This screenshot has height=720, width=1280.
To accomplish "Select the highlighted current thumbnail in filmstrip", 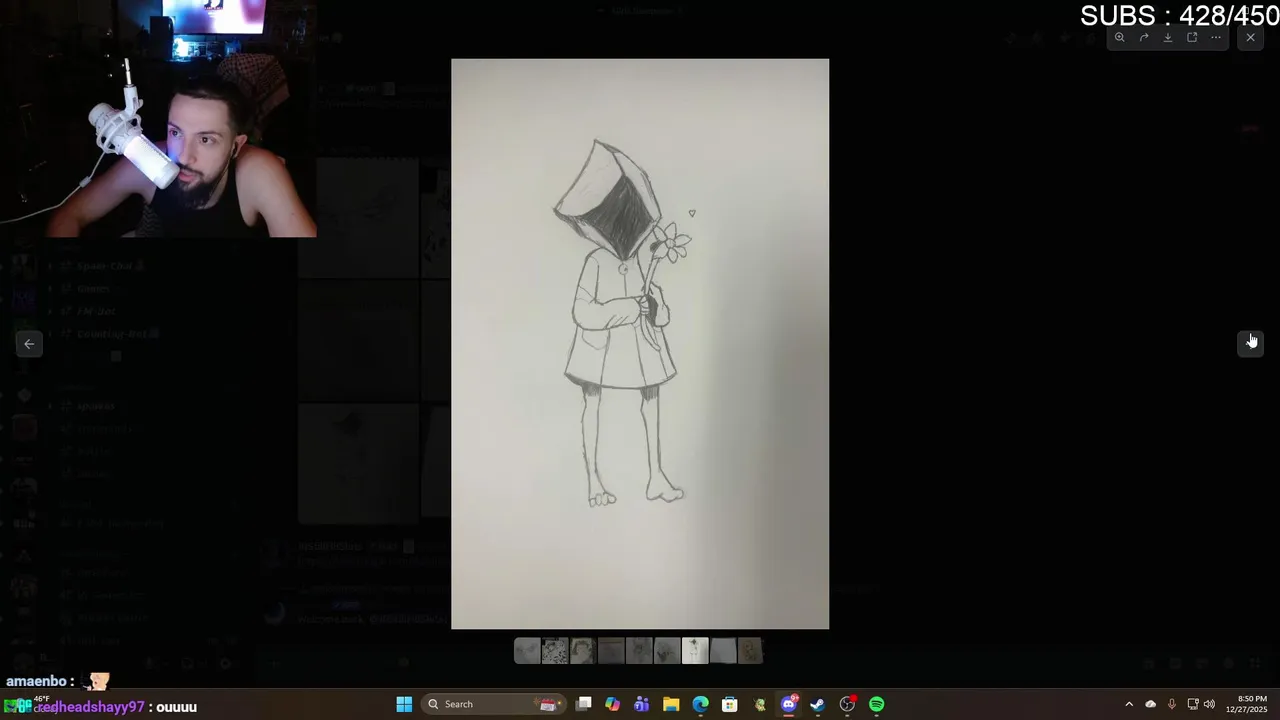I will [695, 652].
